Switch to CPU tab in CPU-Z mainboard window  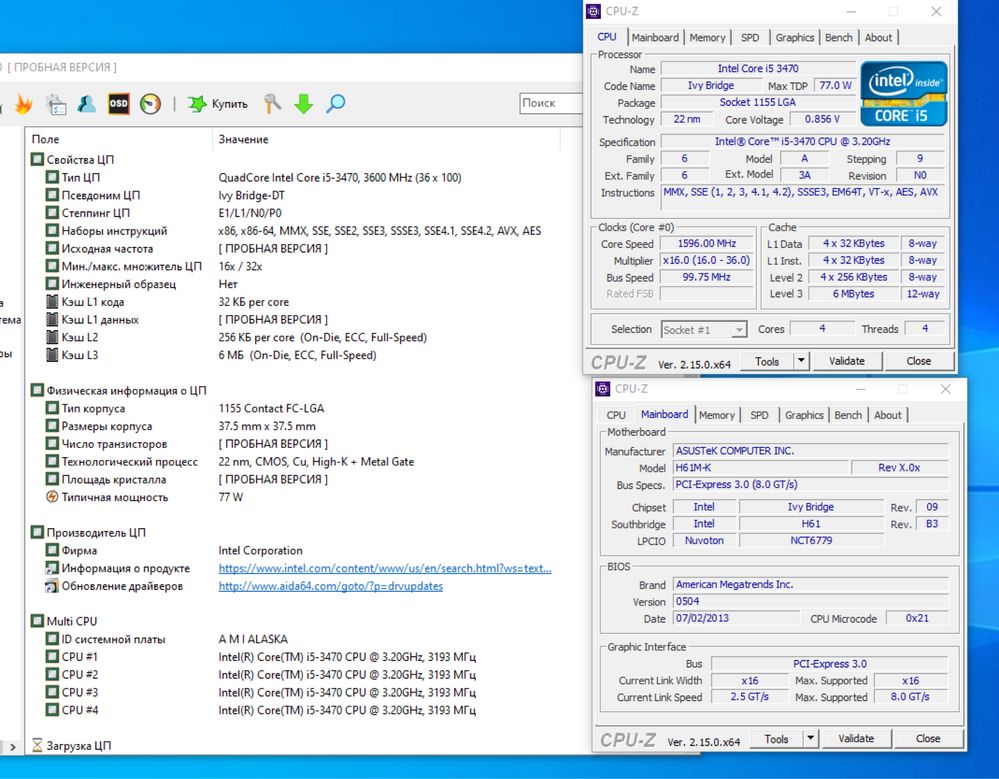coord(615,415)
